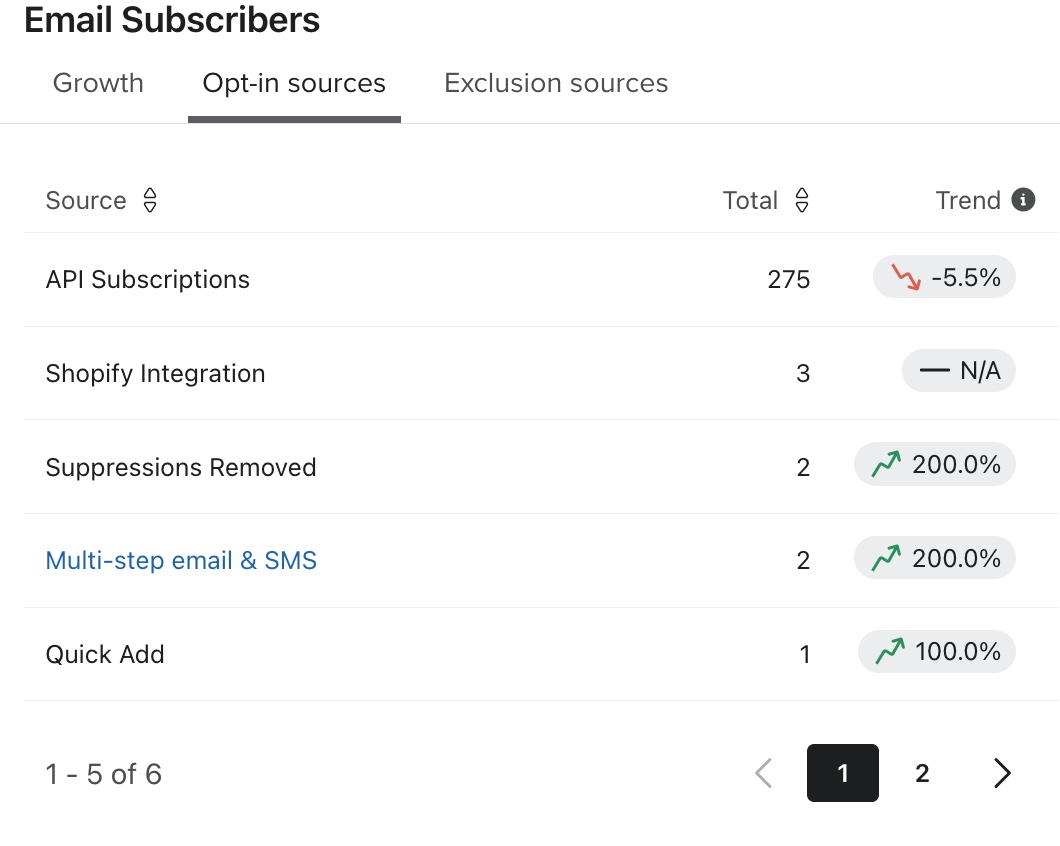The width and height of the screenshot is (1060, 846).
Task: Click the Quick Add 100.0% badge
Action: pos(937,653)
